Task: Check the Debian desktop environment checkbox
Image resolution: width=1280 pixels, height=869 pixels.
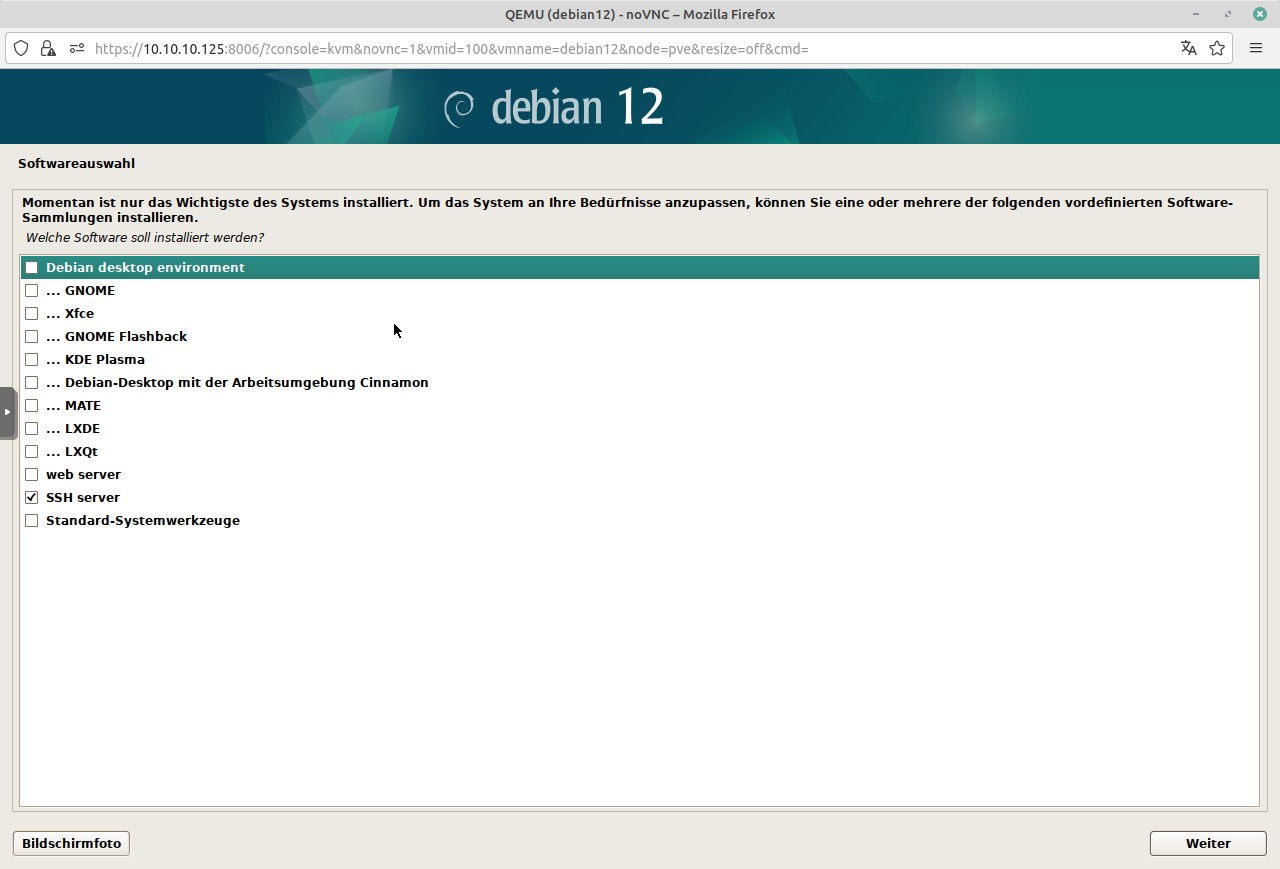Action: (32, 268)
